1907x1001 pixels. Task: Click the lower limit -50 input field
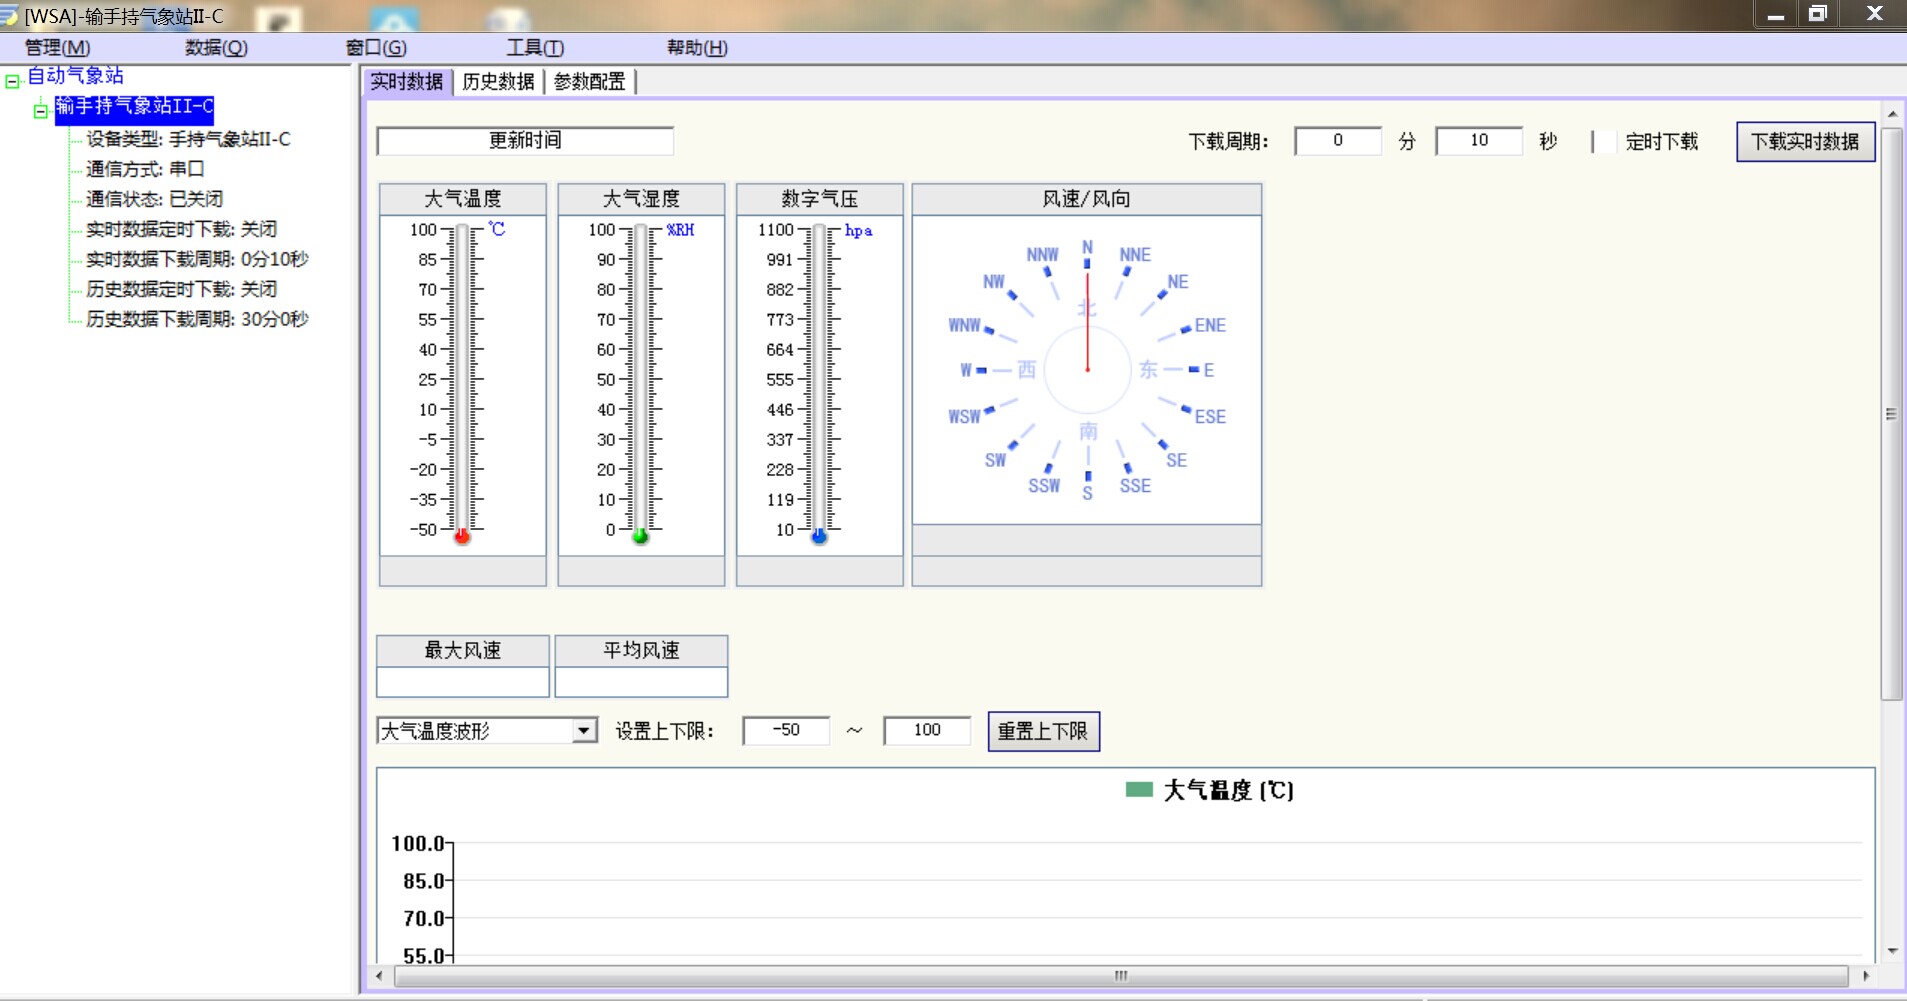click(x=786, y=730)
